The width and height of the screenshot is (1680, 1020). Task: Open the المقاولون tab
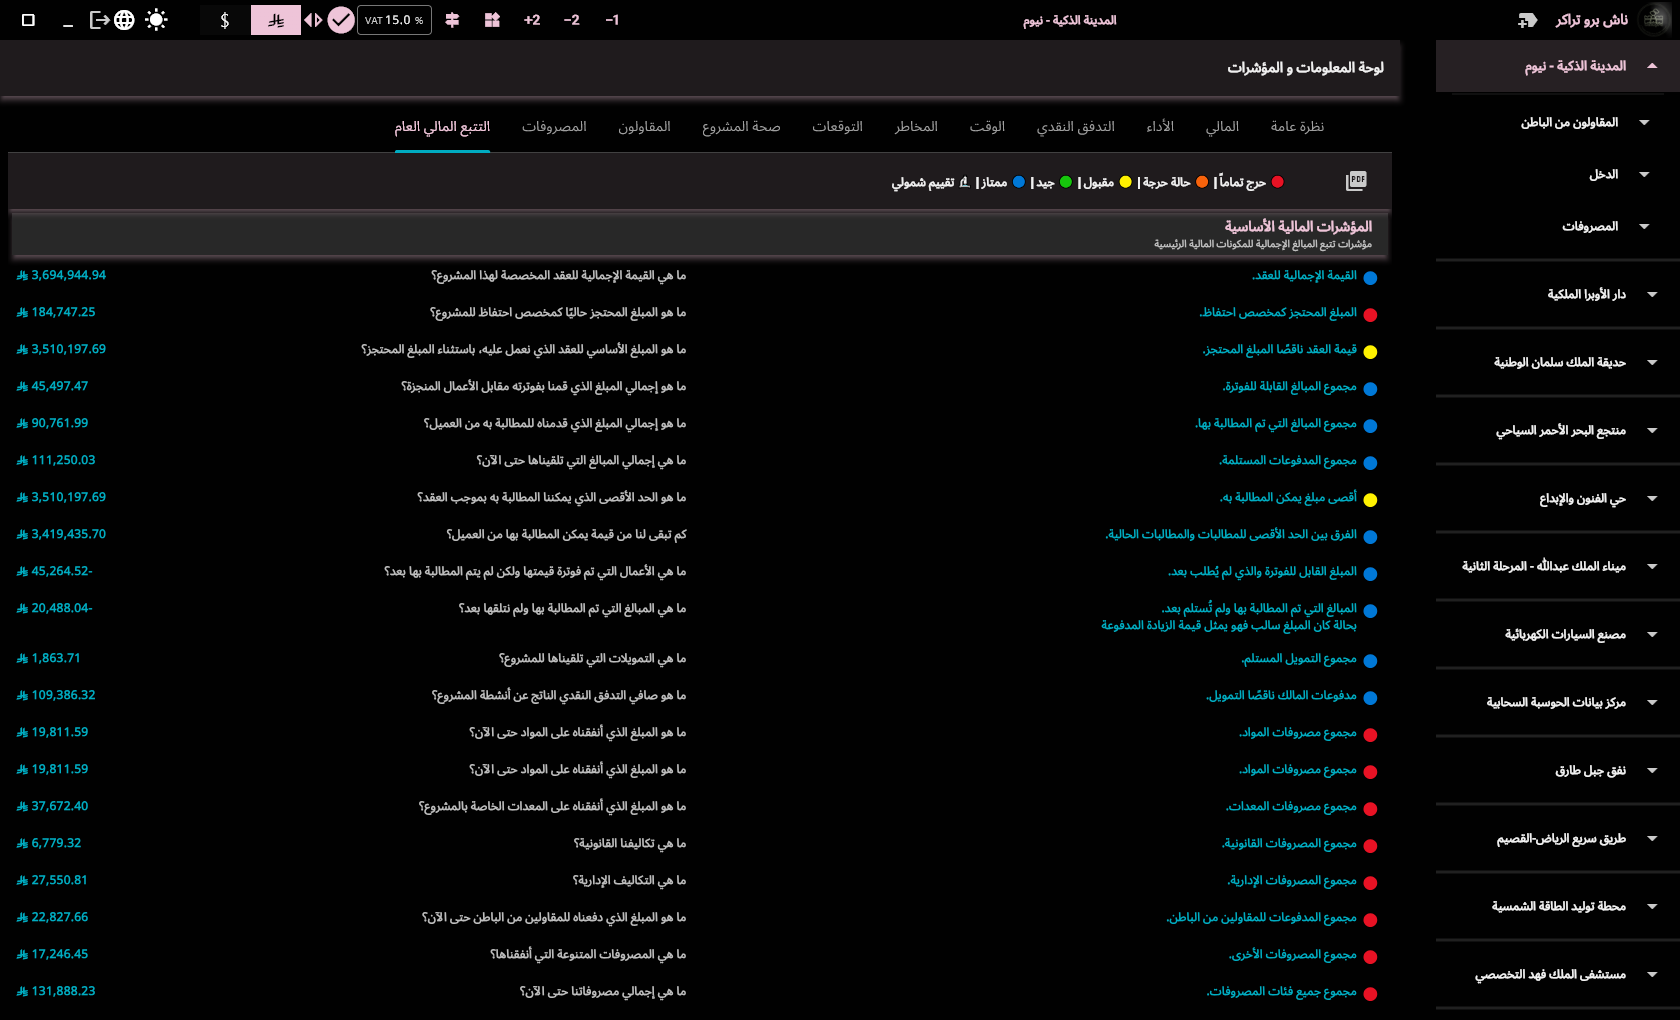pos(644,127)
